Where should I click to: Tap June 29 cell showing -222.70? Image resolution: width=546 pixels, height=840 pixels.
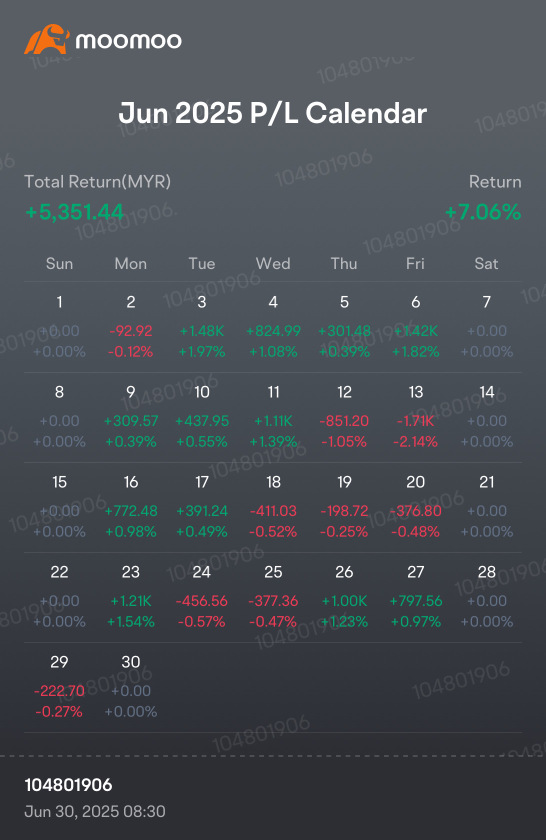pos(59,687)
